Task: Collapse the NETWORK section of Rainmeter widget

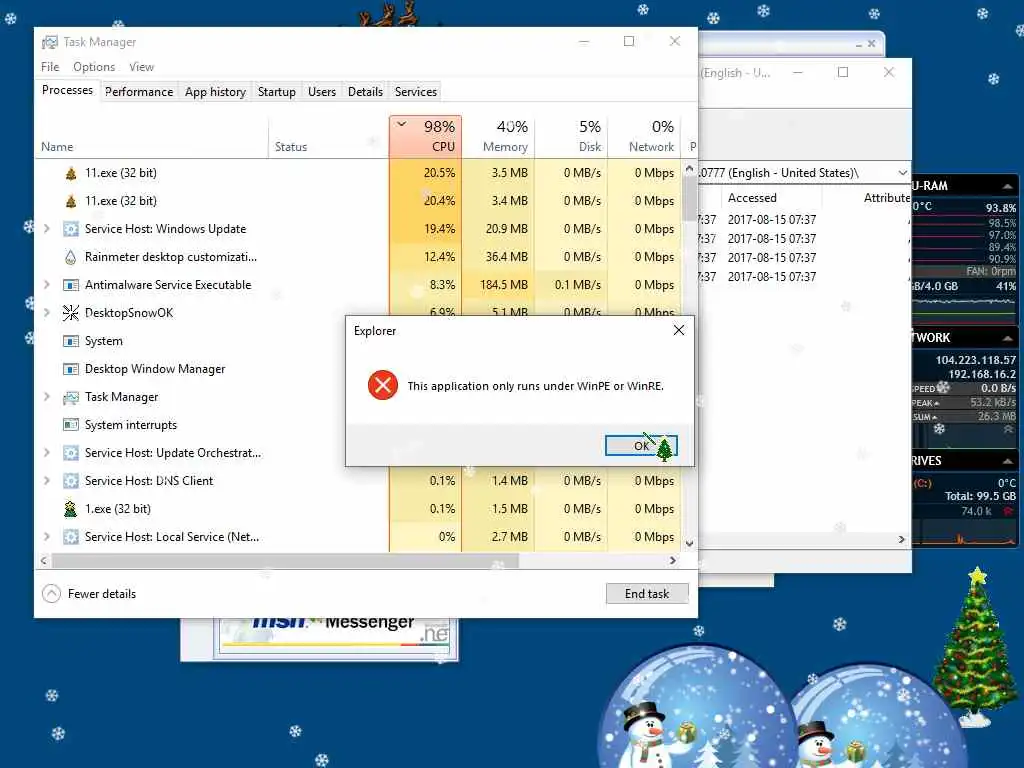Action: [x=1007, y=338]
